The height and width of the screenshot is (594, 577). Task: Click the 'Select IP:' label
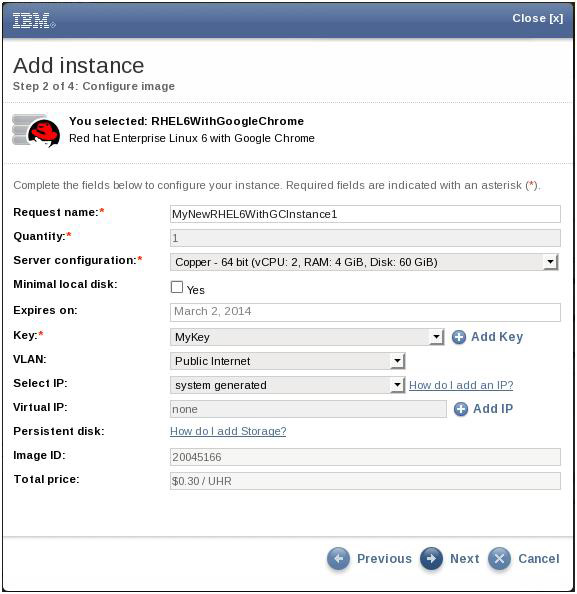click(x=41, y=383)
